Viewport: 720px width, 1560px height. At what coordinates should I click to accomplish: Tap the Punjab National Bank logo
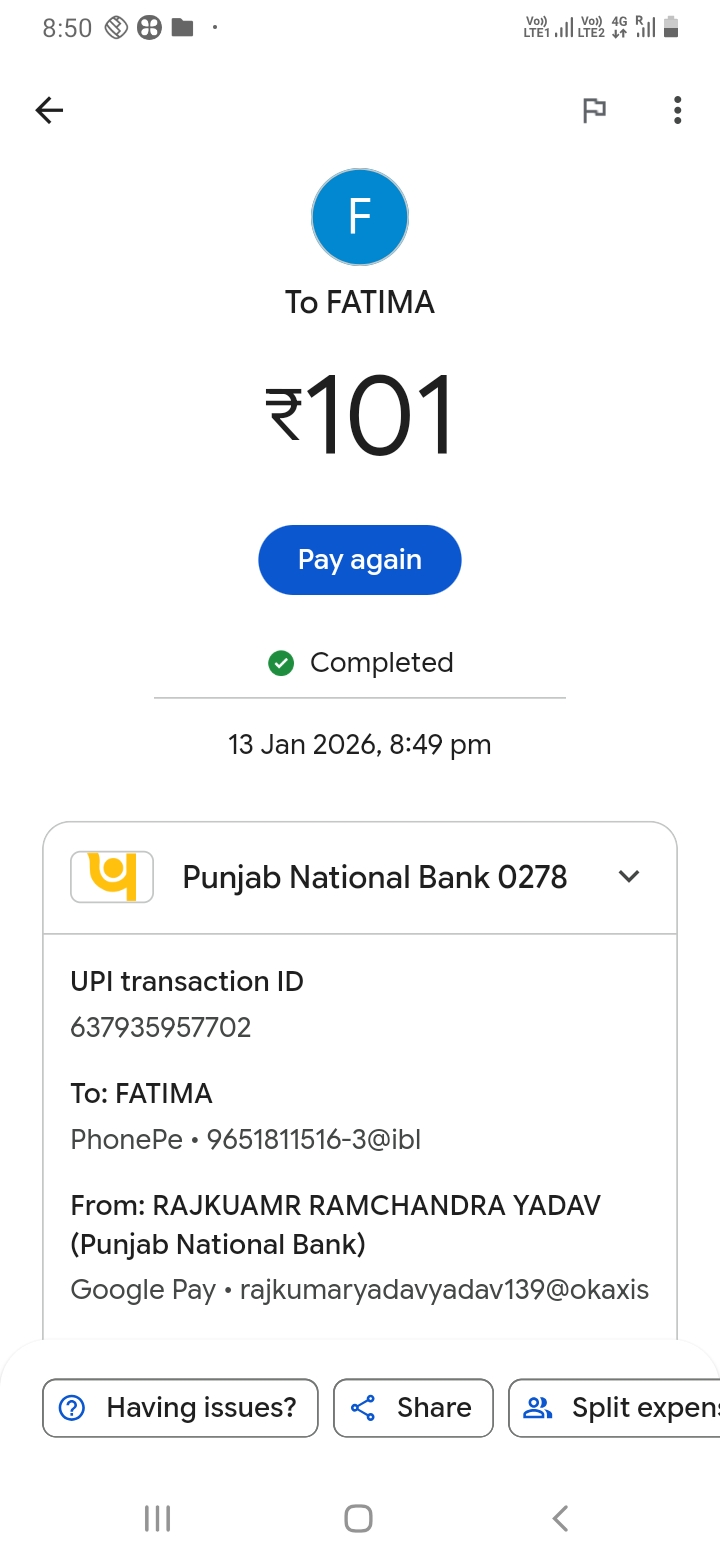111,877
